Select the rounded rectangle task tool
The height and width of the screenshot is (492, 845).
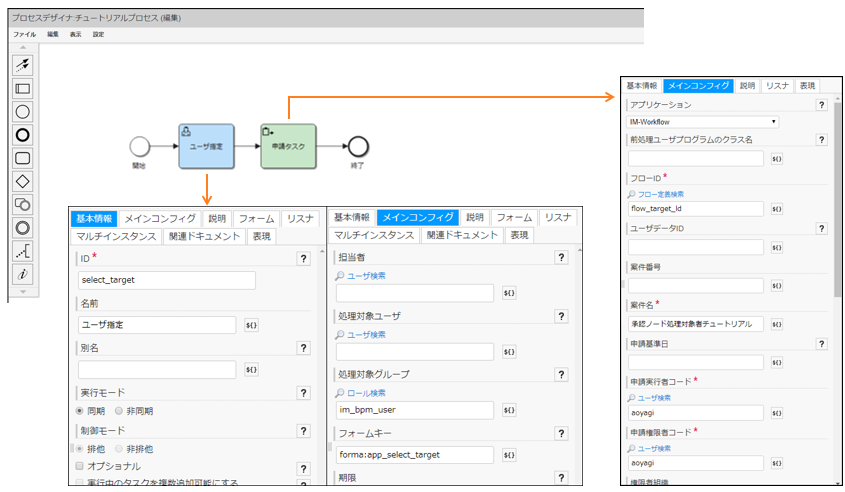[x=23, y=158]
